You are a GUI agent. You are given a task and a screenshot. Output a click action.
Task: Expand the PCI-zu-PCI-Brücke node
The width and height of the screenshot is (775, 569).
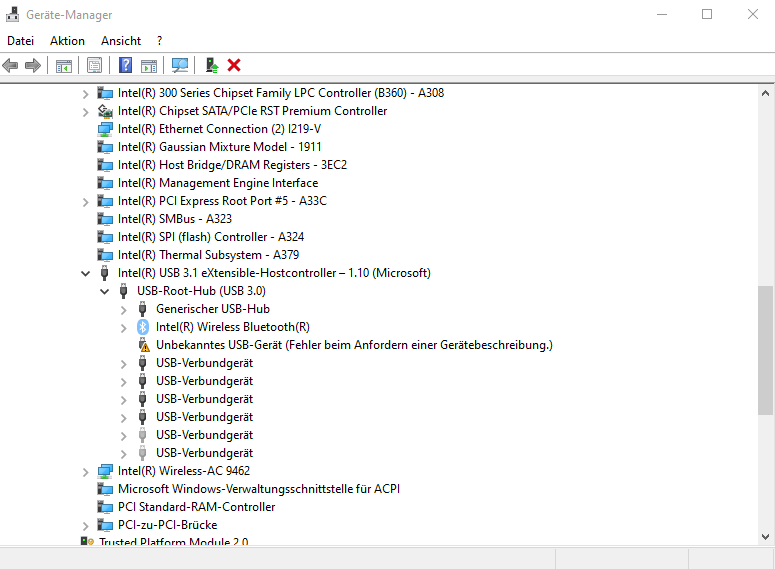(x=86, y=526)
